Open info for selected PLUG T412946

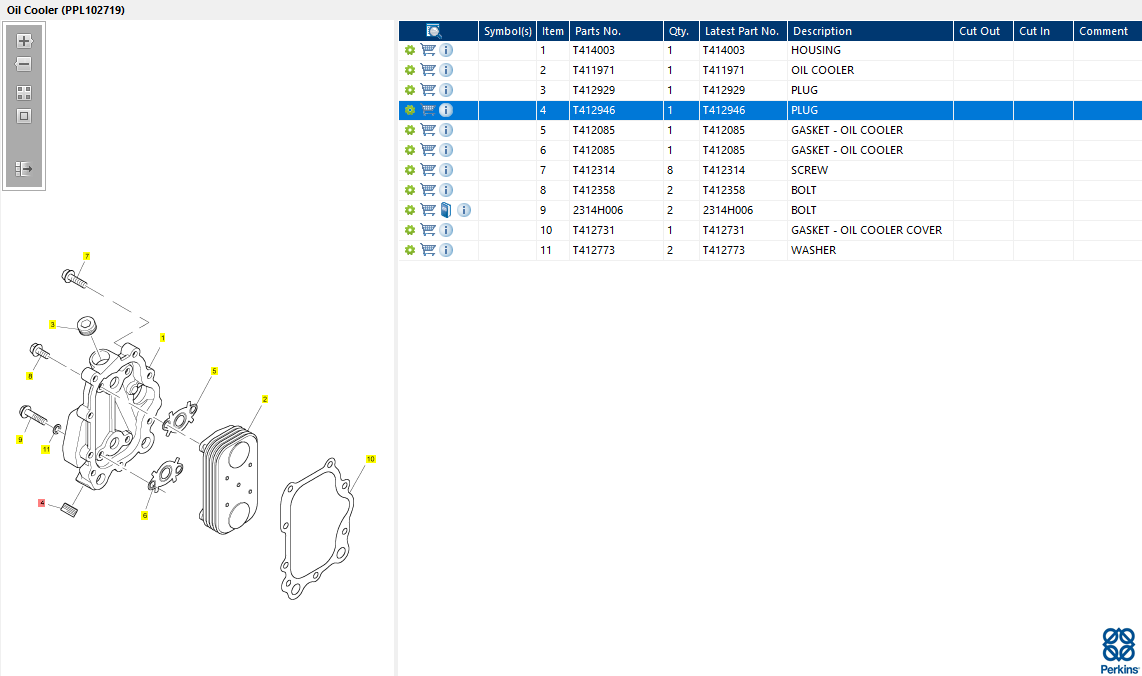(x=446, y=110)
